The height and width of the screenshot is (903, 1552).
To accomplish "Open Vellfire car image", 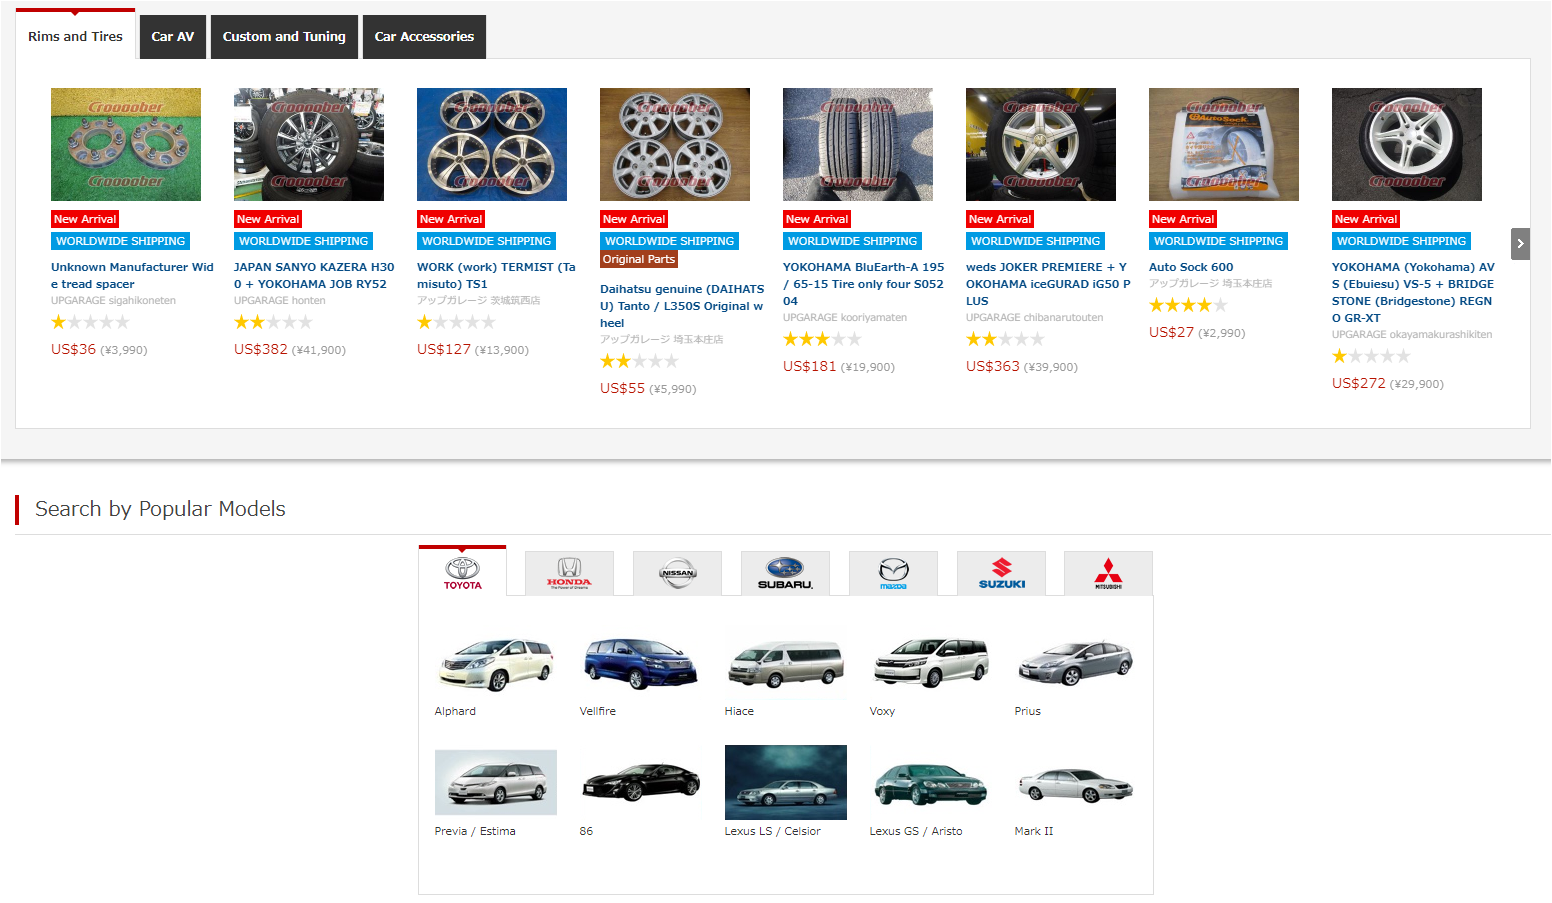I will [x=641, y=664].
